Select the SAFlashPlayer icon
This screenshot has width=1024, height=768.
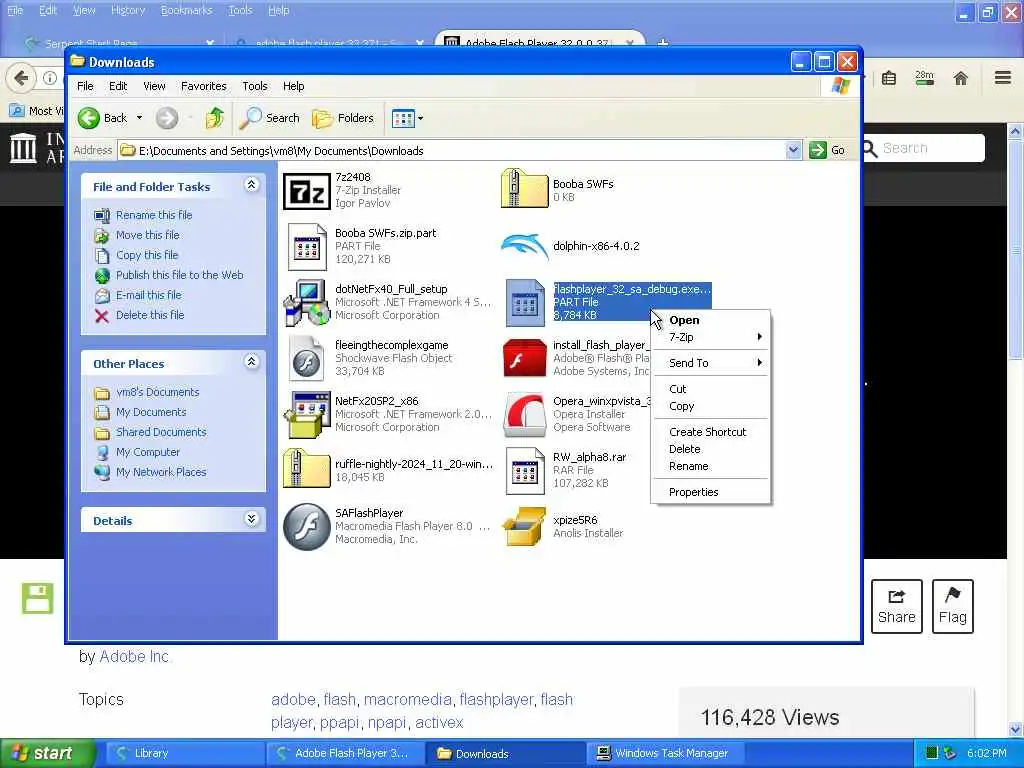tap(307, 526)
